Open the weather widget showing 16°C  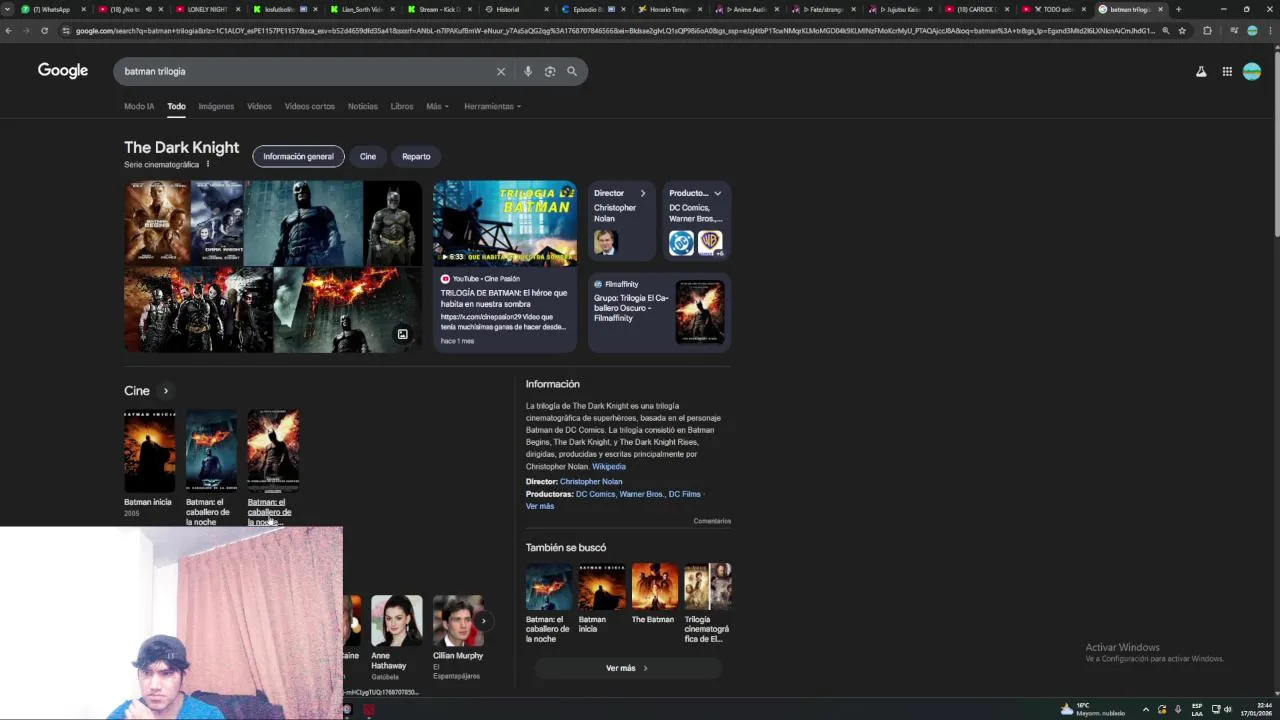[1095, 709]
